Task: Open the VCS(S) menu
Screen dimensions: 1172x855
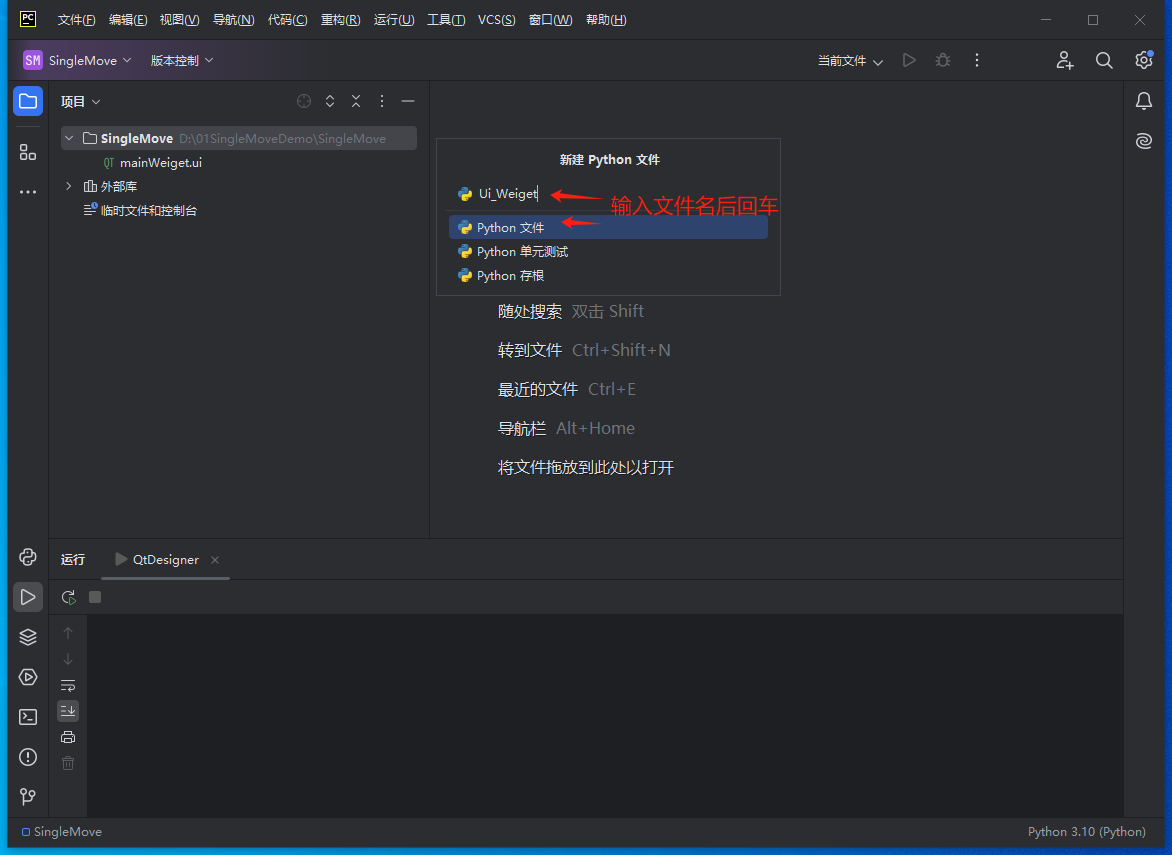Action: point(496,20)
